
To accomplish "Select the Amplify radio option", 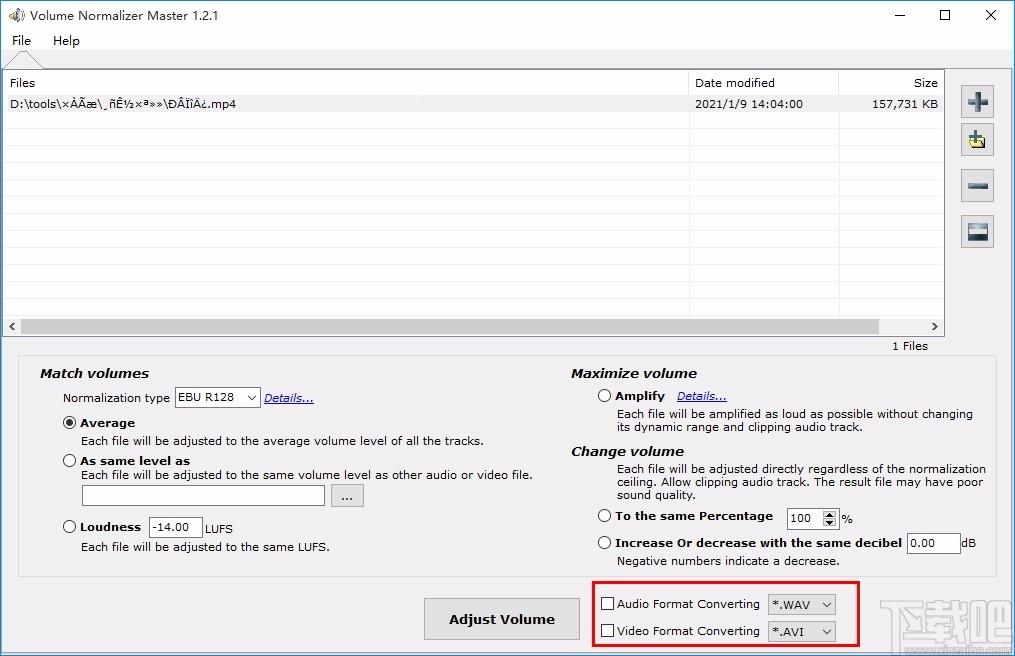I will 604,395.
